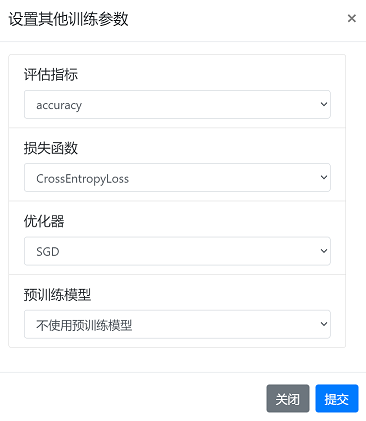Click the dialog title 设置其他训练参数
The image size is (366, 421).
(x=68, y=19)
